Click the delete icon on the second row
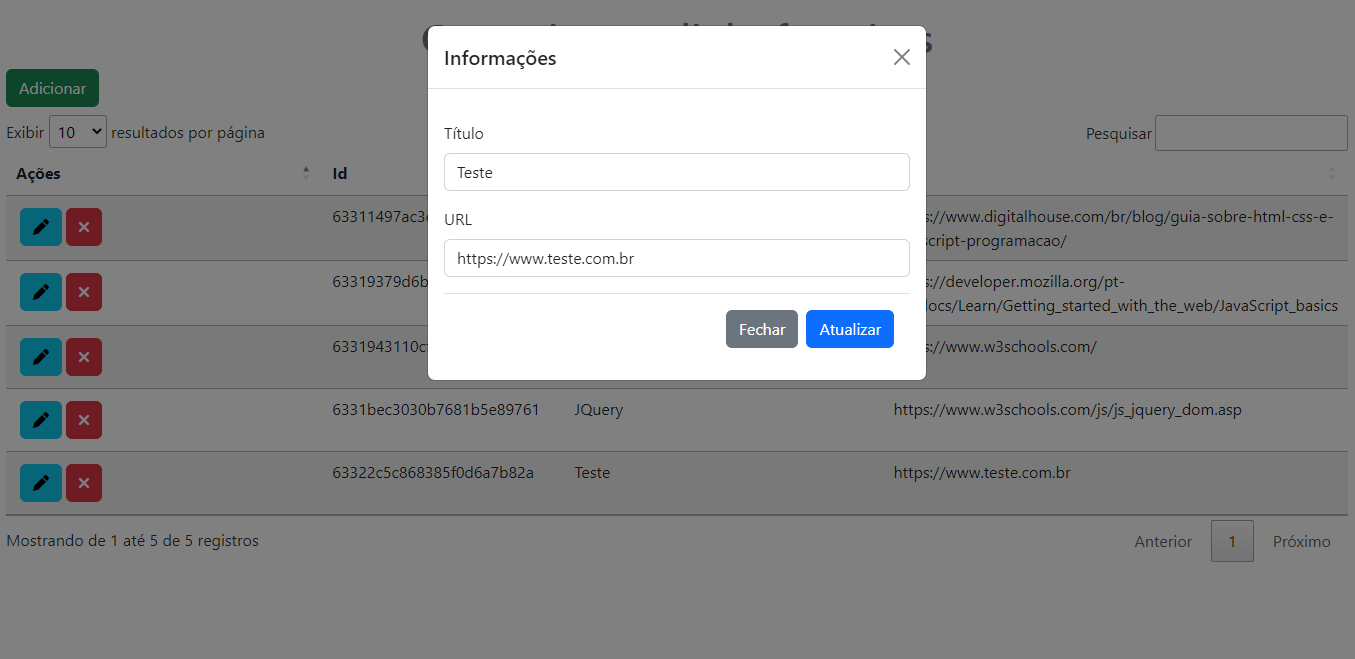 click(83, 292)
